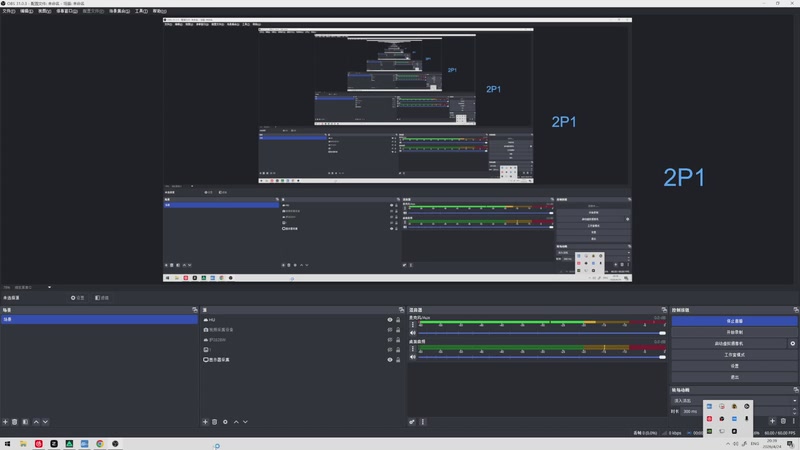Open the preview scaling dropdown arrow
Screen dimensions: 800x450
(49, 287)
